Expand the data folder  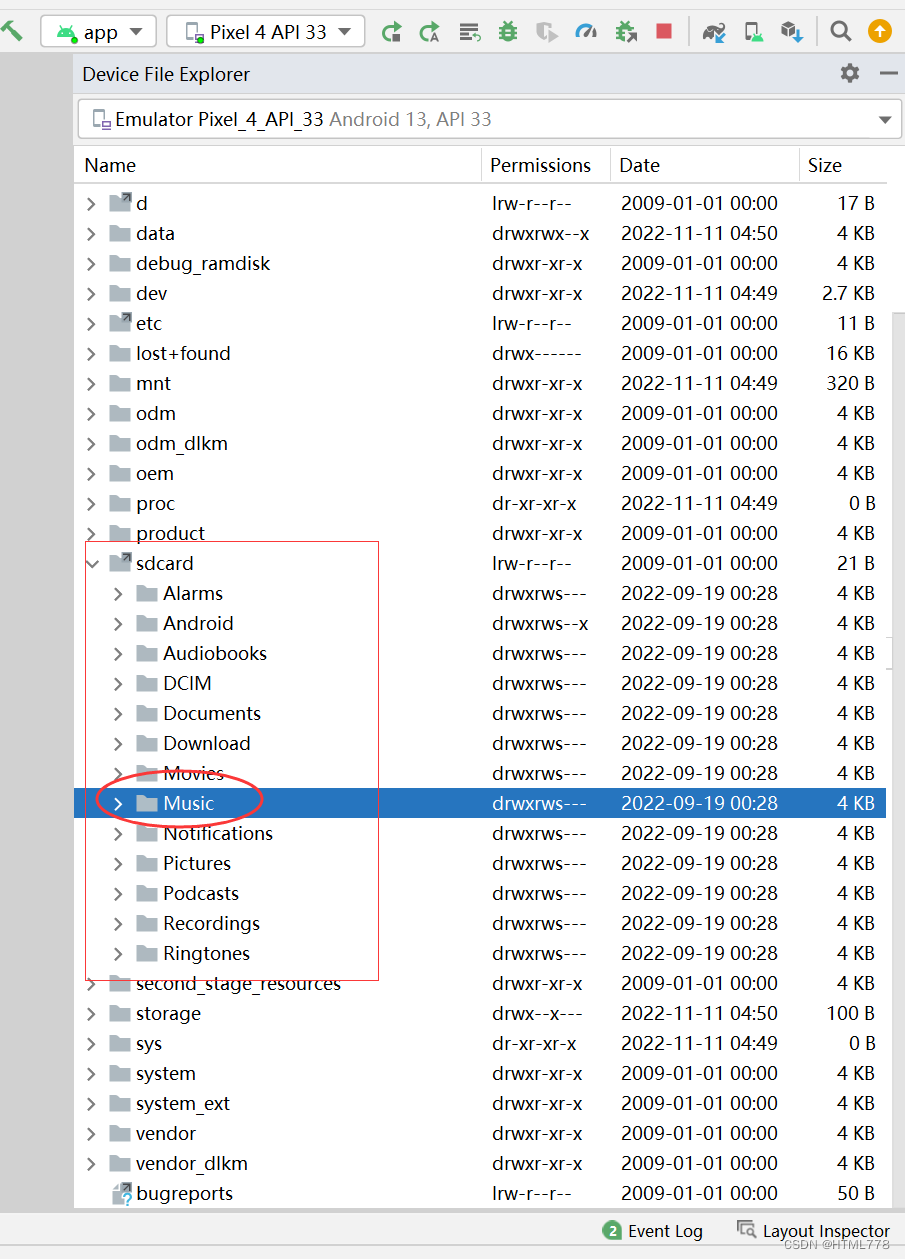[x=92, y=234]
